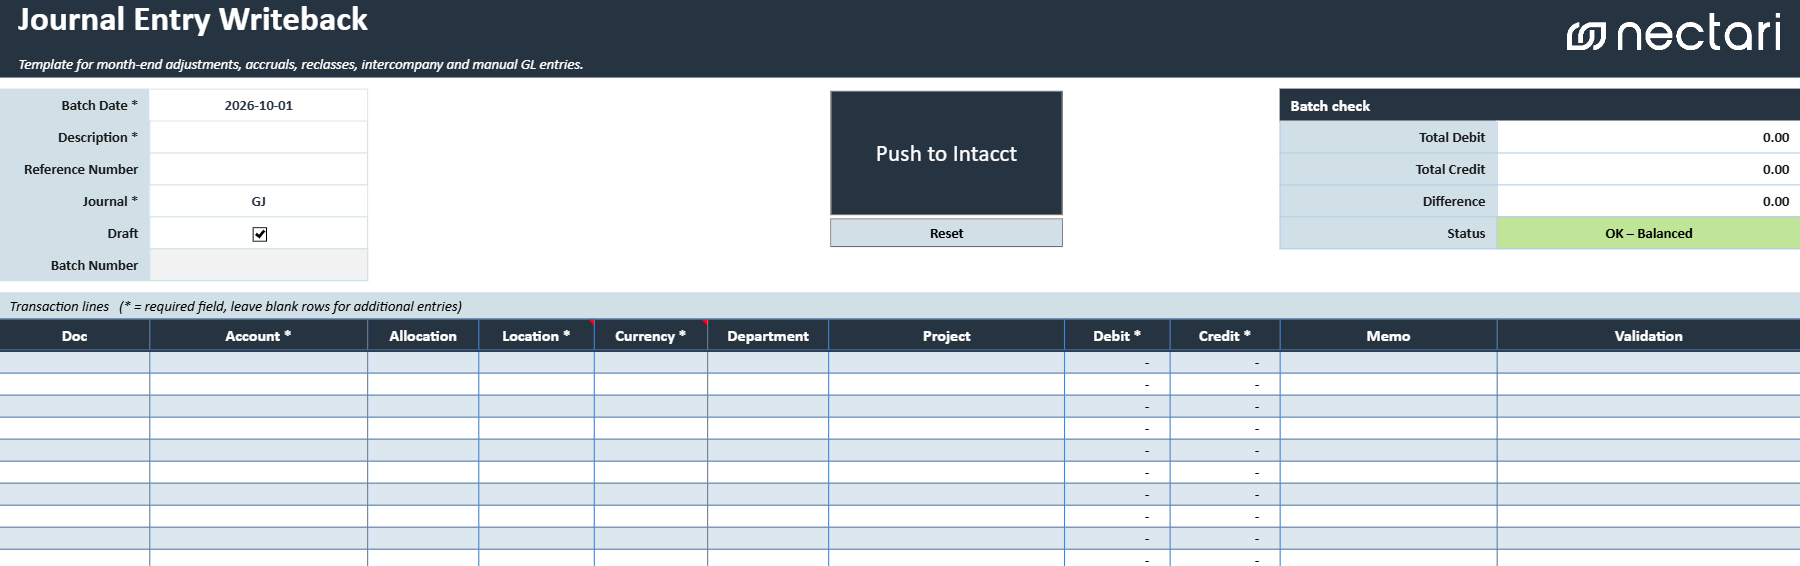
Task: Click the Allocation column header
Action: tap(423, 336)
